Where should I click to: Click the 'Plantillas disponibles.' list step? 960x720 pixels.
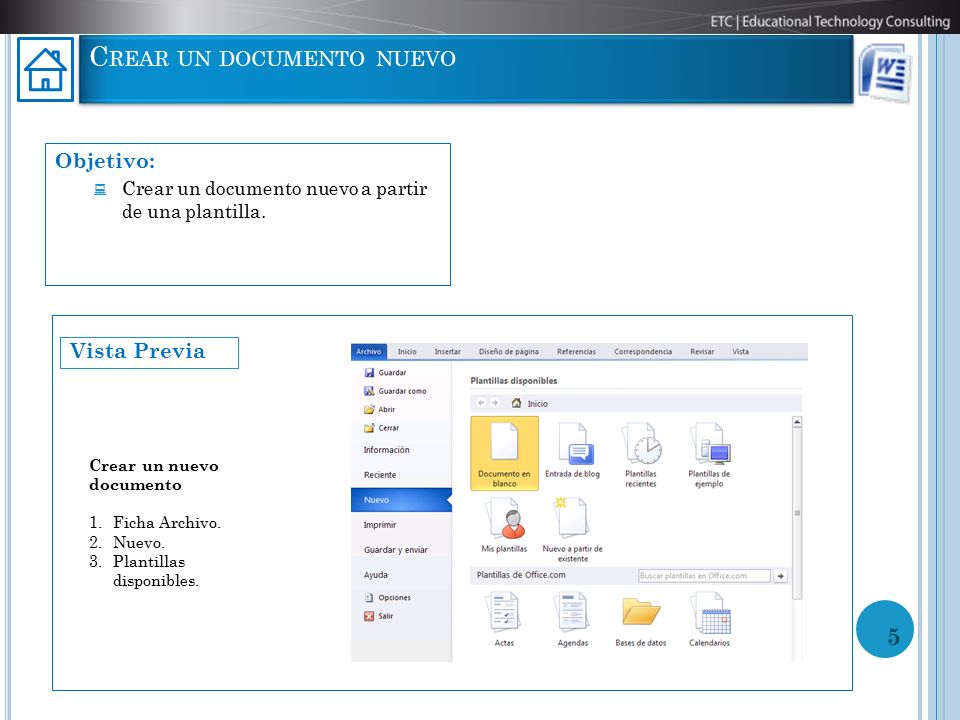tap(156, 571)
